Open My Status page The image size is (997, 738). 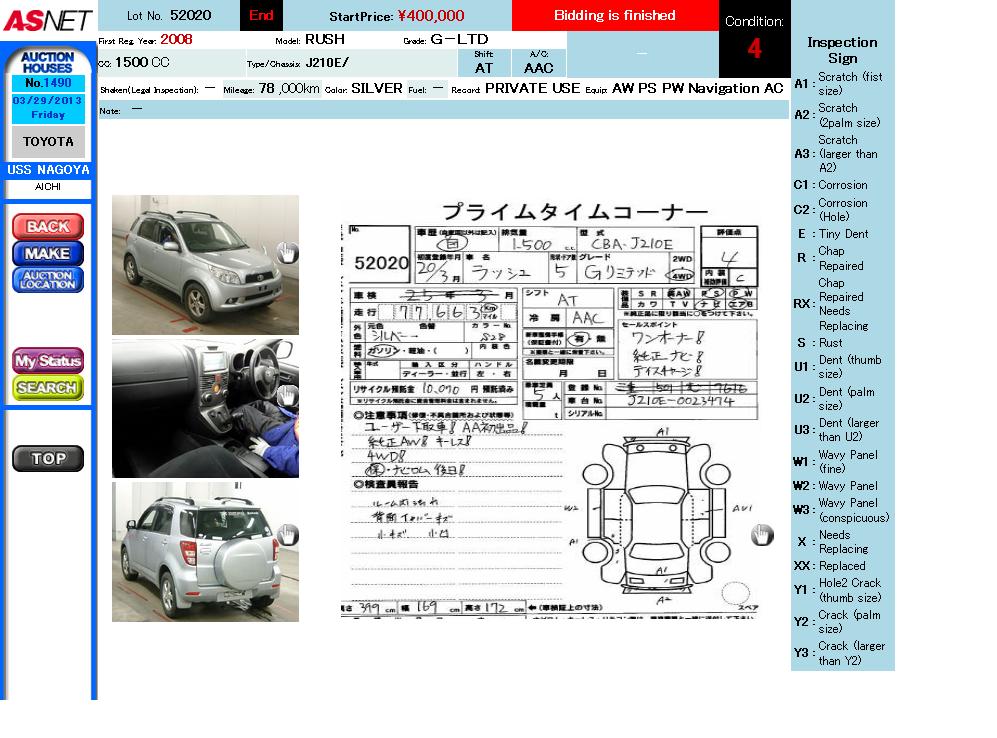(48, 360)
